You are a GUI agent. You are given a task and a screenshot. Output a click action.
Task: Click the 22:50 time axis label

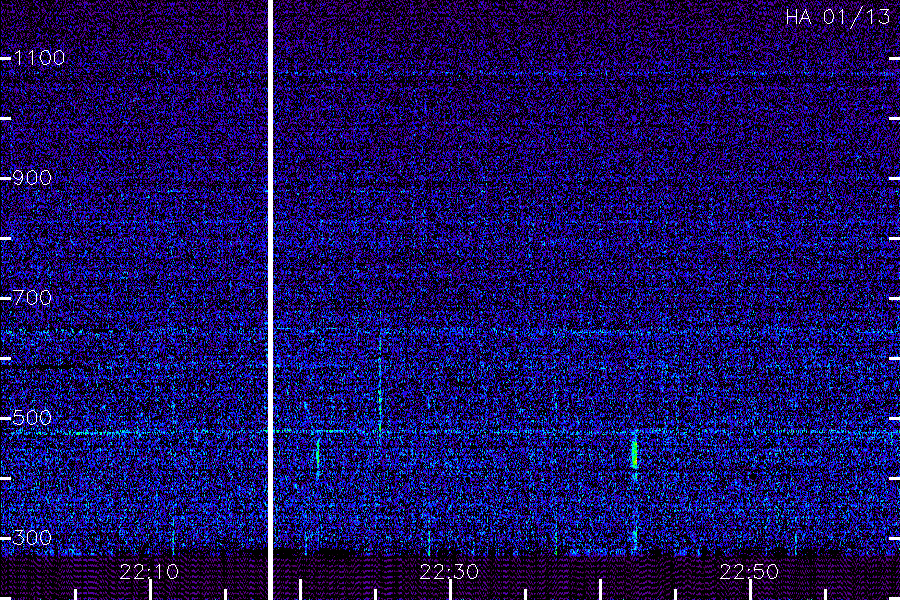tap(749, 571)
